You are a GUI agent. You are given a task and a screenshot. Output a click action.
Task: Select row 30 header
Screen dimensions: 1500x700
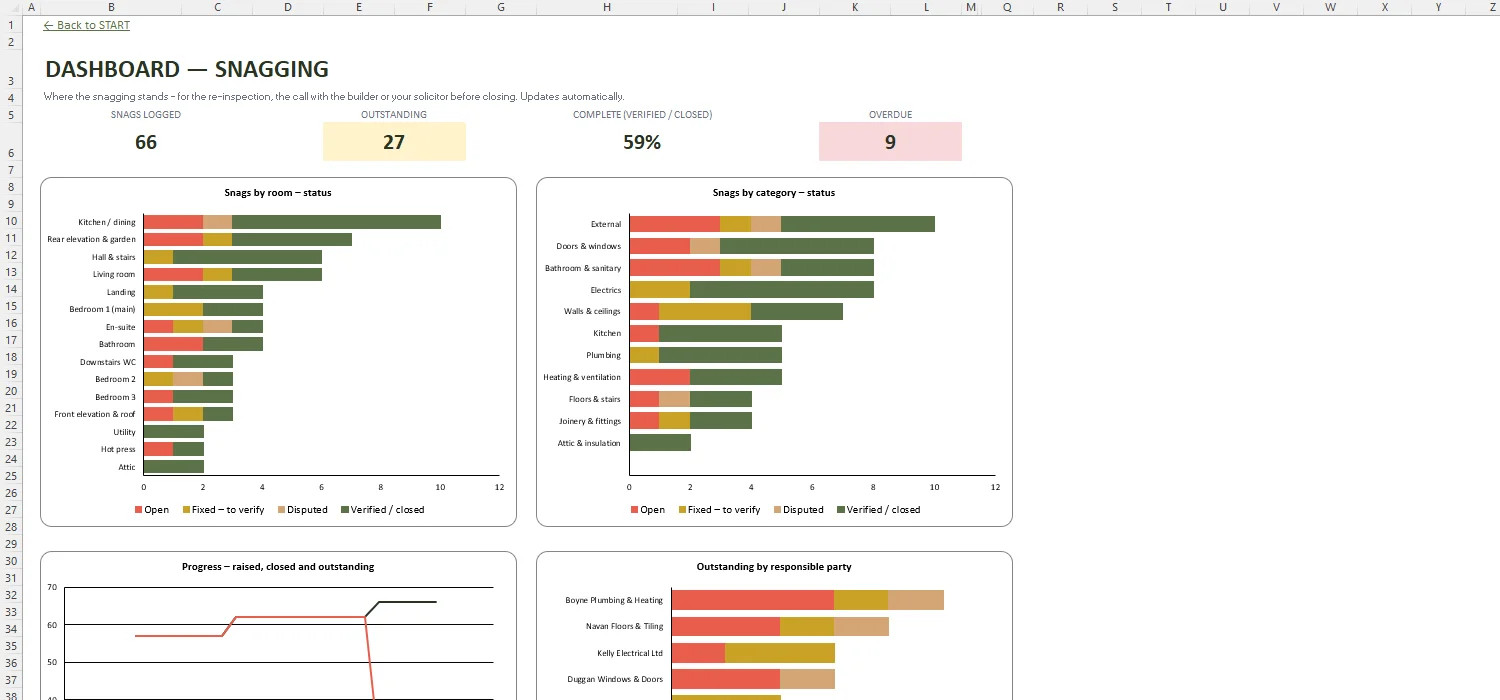(10, 561)
